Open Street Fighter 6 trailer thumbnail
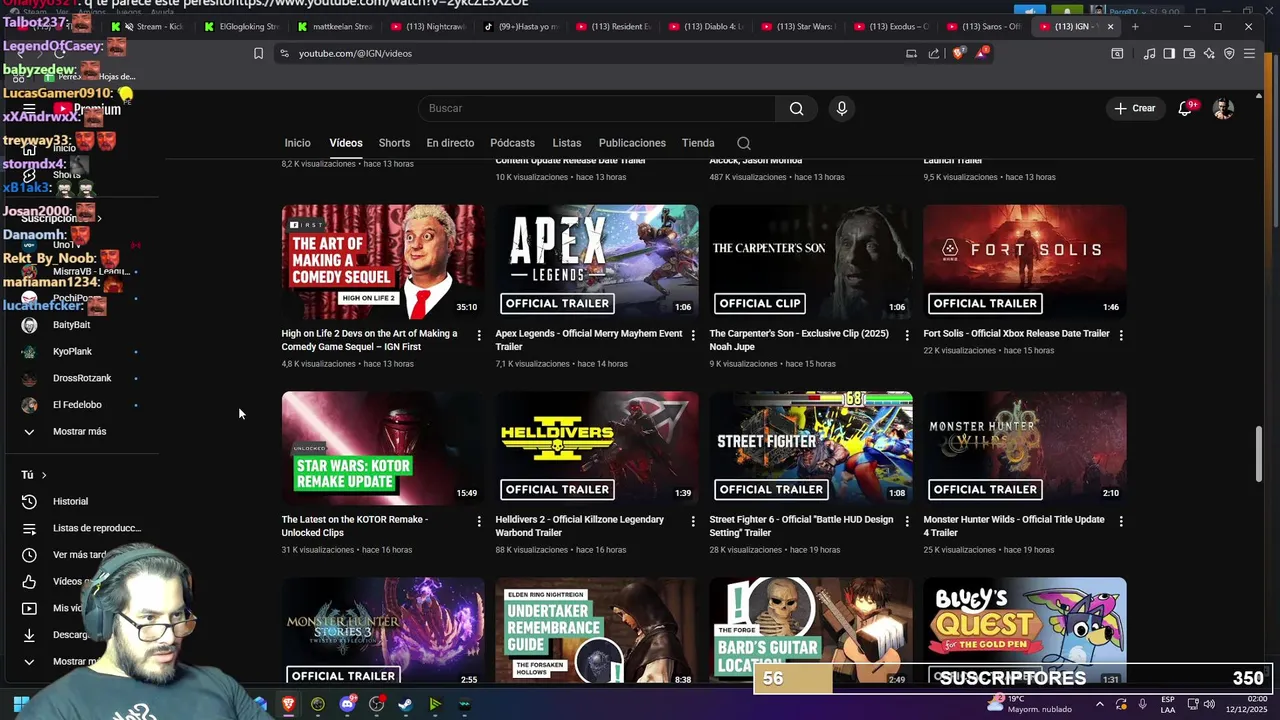Image resolution: width=1280 pixels, height=720 pixels. [811, 448]
